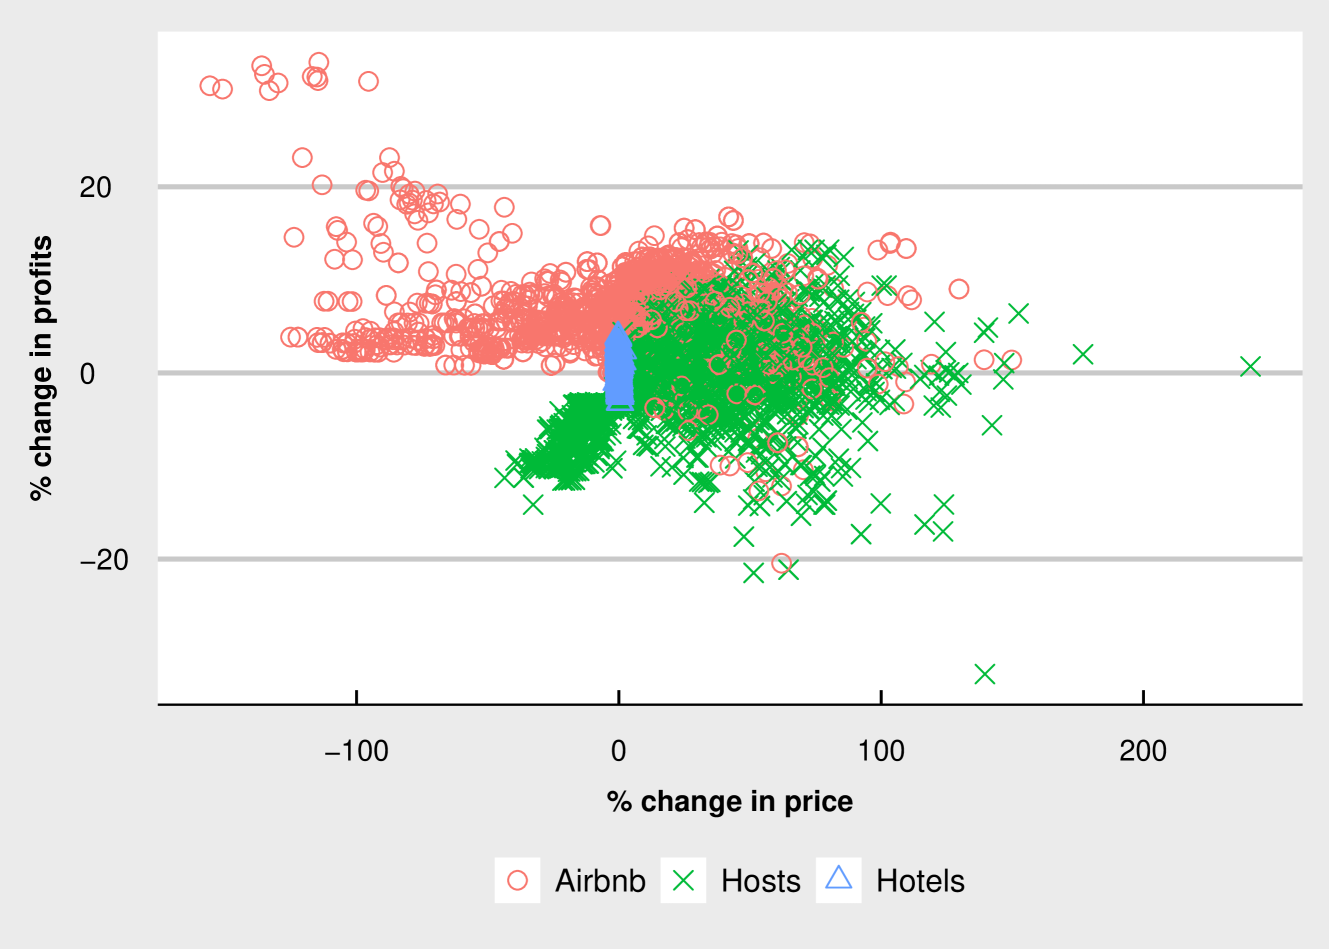Select the '% change in profits' axis title
This screenshot has width=1329, height=949.
point(41,368)
